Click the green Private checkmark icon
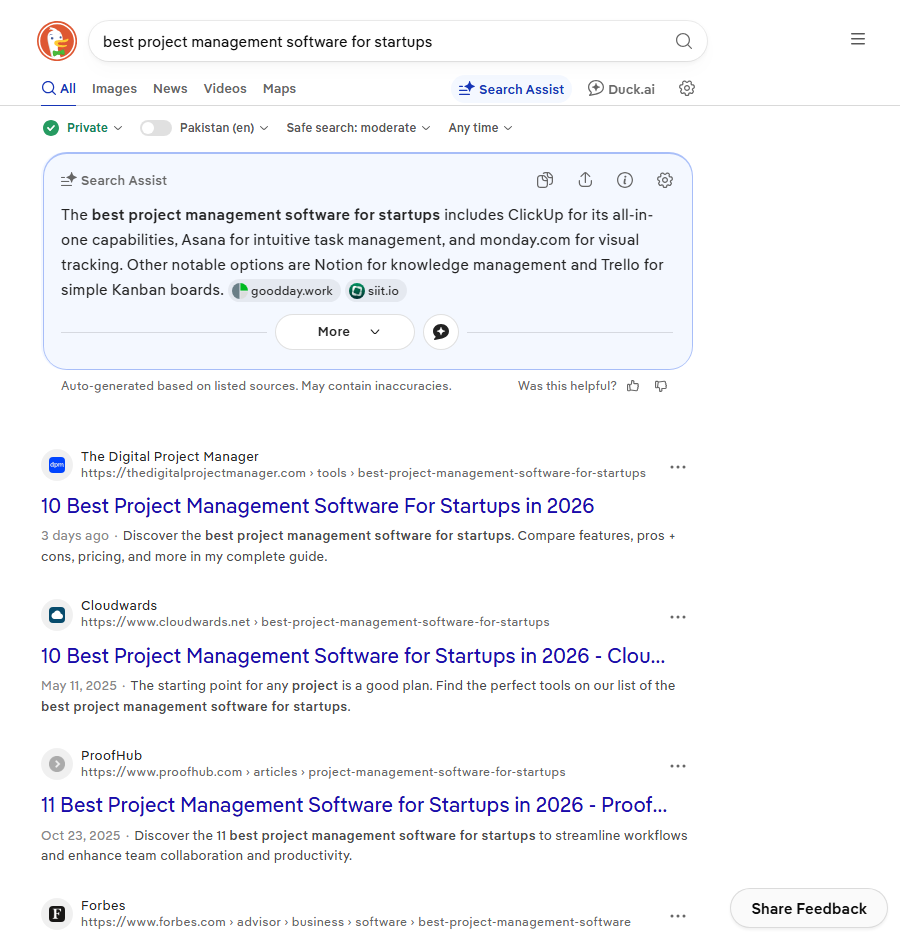900x940 pixels. click(x=51, y=128)
